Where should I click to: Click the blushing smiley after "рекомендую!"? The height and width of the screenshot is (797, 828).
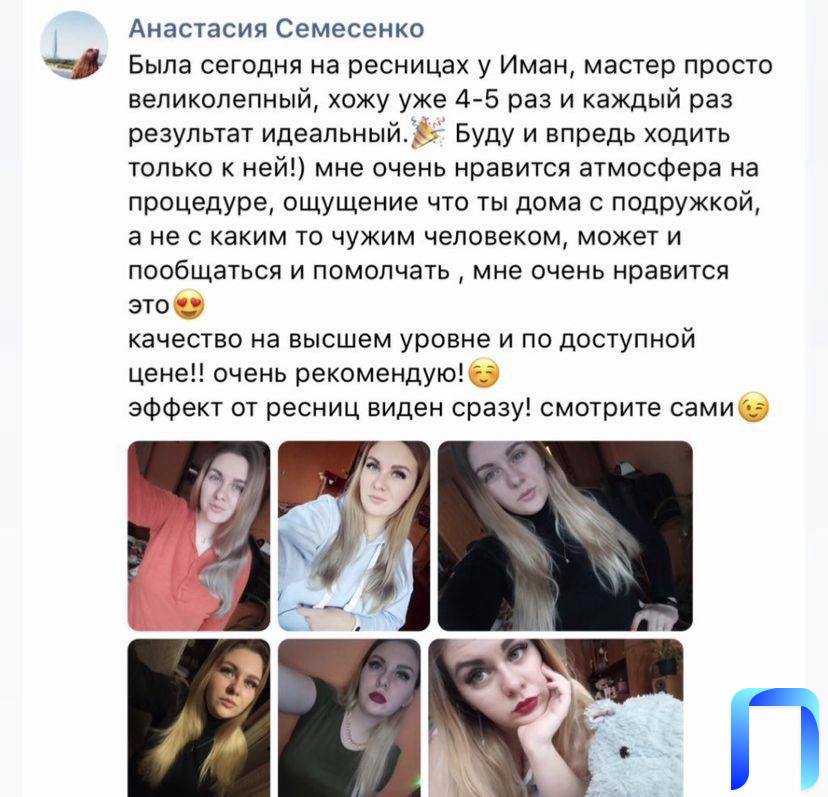point(484,373)
